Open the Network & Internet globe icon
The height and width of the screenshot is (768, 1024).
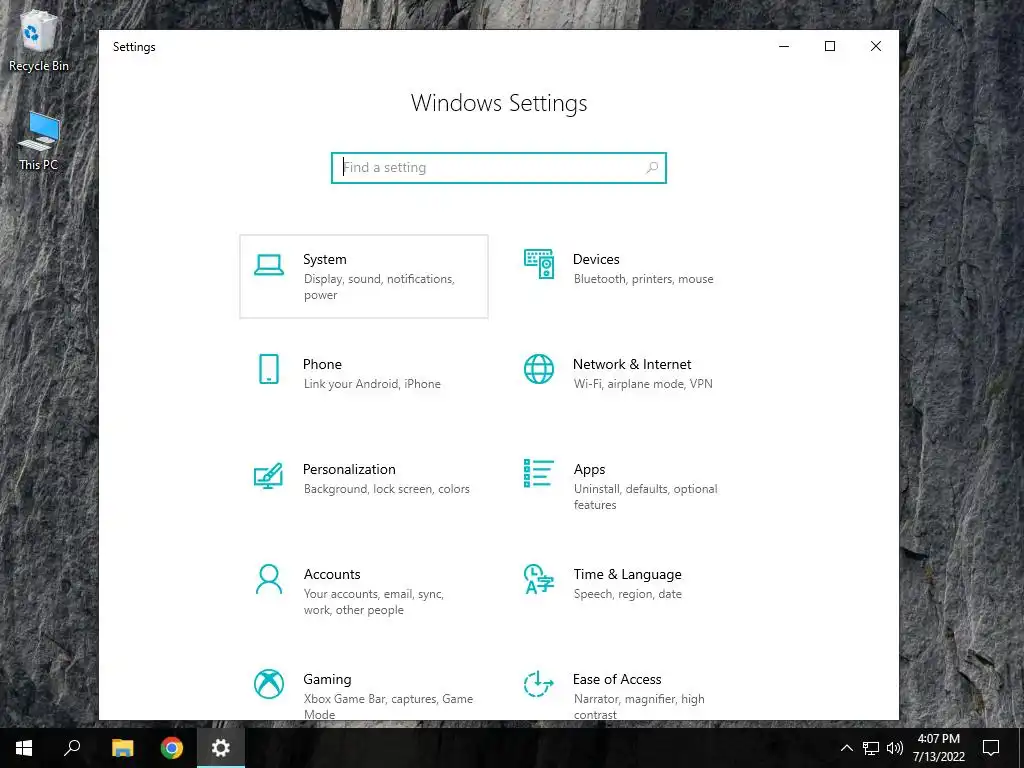pos(539,369)
